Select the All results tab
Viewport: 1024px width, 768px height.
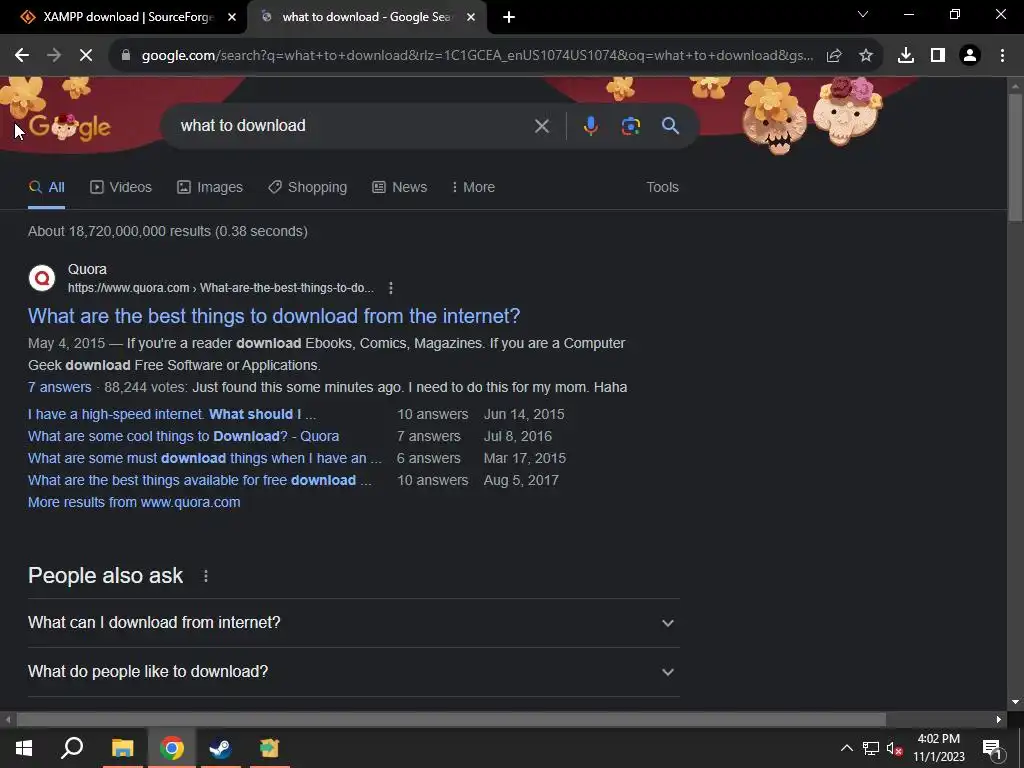(x=46, y=187)
